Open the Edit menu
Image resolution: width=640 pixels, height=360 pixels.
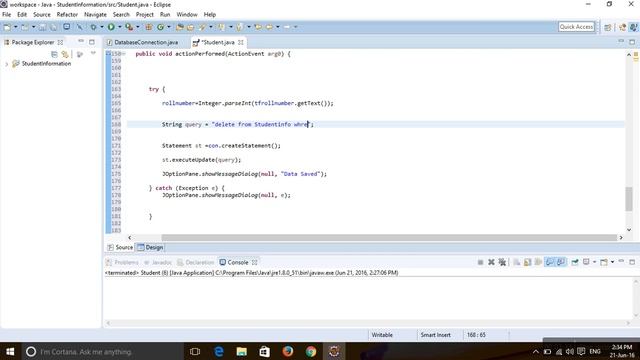[22, 14]
